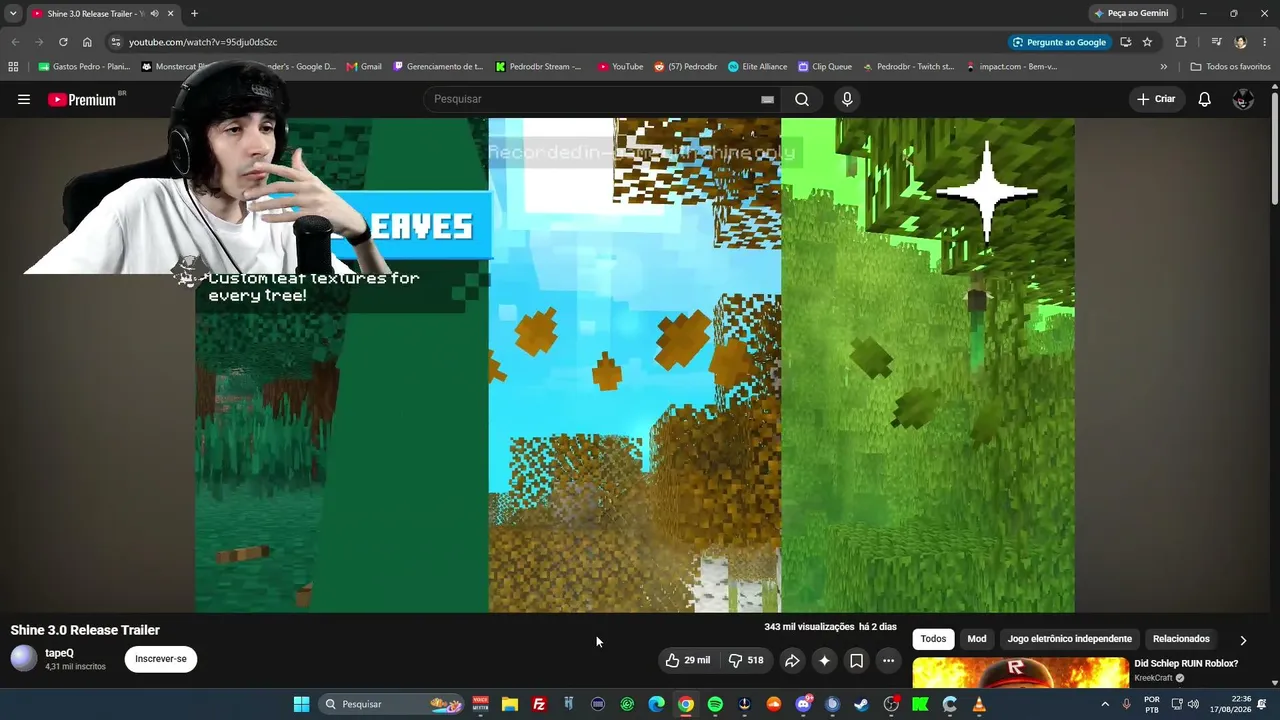Open Steam from the taskbar
Viewport: 1280px width, 720px height.
(861, 704)
